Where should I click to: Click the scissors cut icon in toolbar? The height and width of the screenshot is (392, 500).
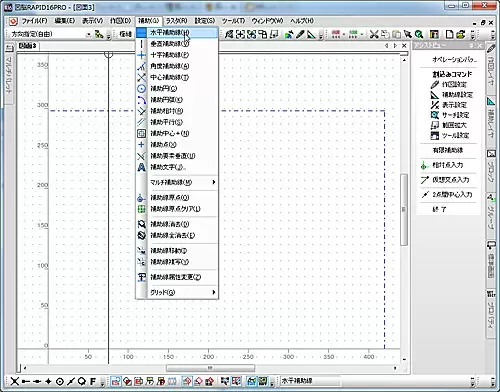pos(374,34)
